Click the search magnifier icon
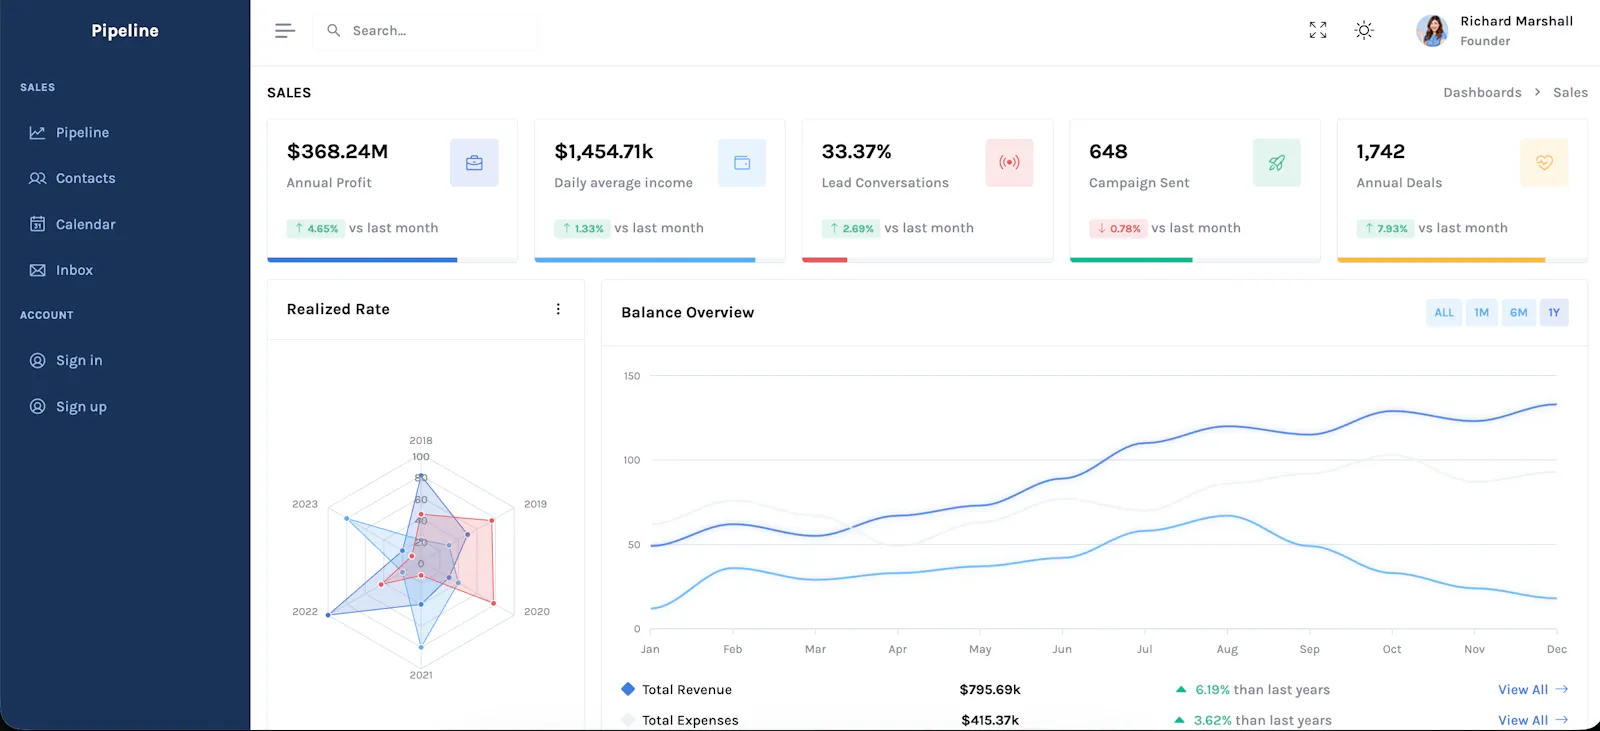 [334, 30]
